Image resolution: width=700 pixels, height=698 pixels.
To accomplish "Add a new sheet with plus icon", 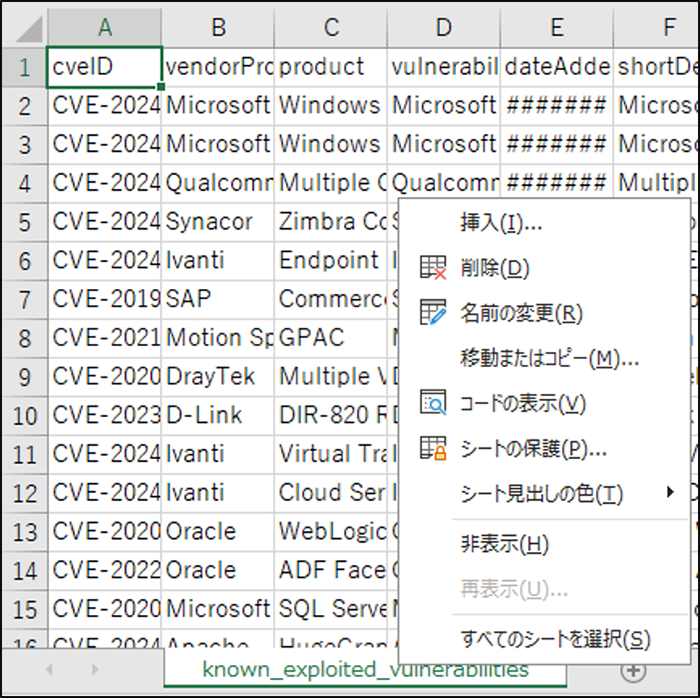I will 633,670.
